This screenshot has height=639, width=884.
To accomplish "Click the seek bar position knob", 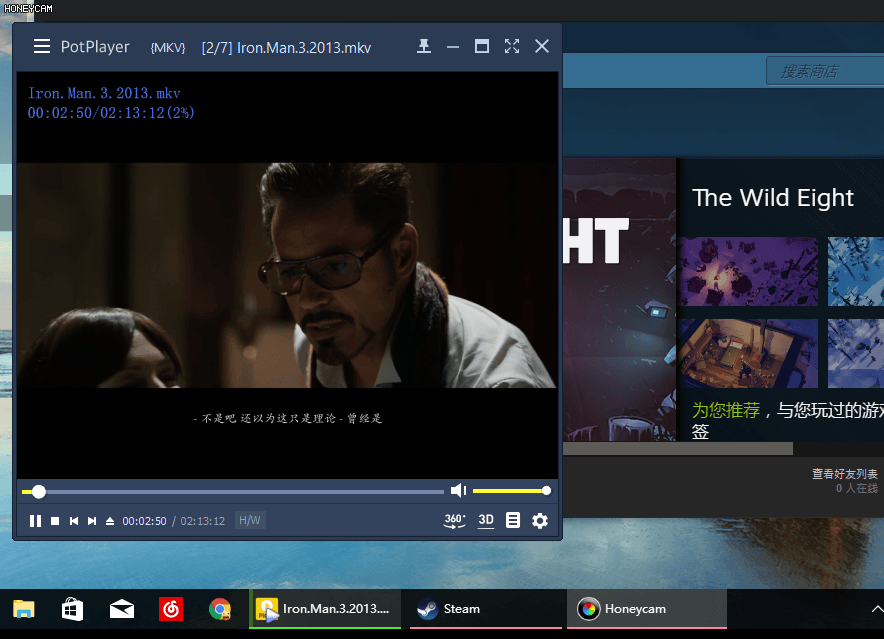I will 38,492.
